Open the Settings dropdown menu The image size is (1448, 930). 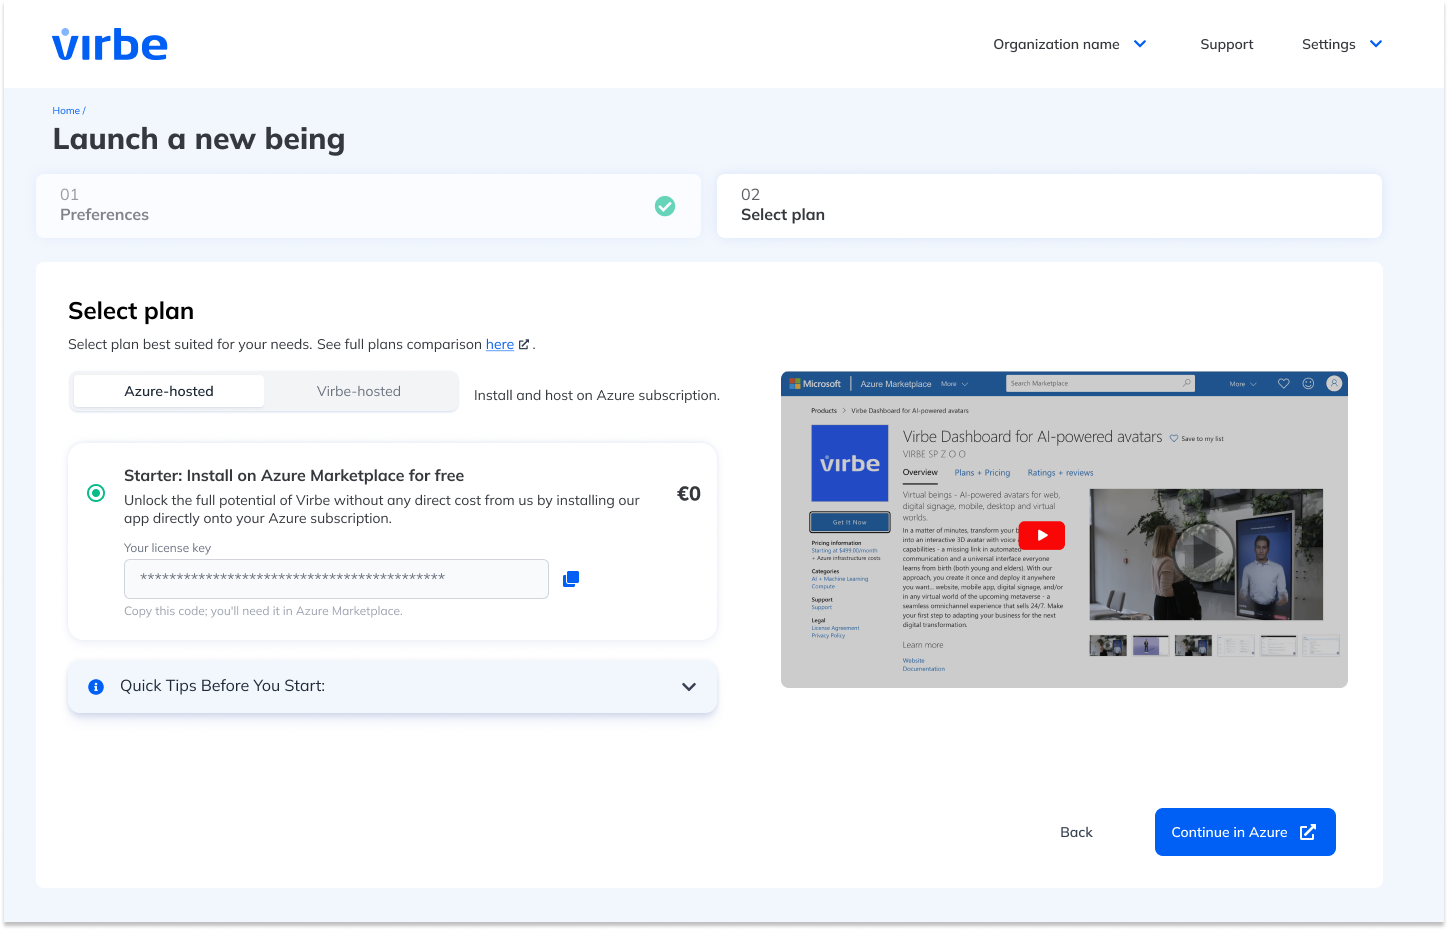click(x=1341, y=44)
